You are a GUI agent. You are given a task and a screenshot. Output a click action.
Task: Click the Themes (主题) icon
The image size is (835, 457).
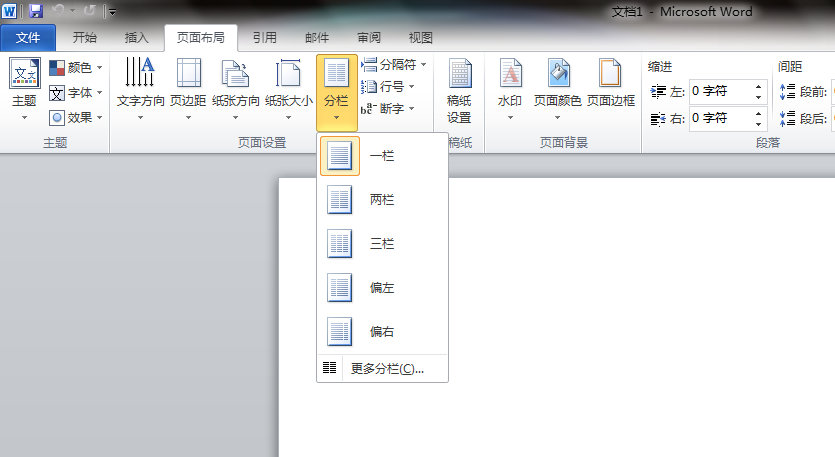coord(24,74)
